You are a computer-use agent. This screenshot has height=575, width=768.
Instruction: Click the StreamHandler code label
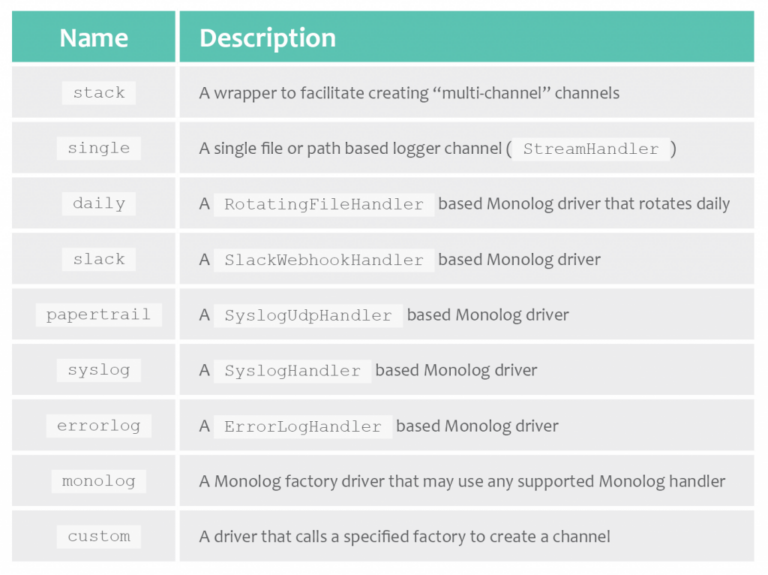tap(591, 149)
